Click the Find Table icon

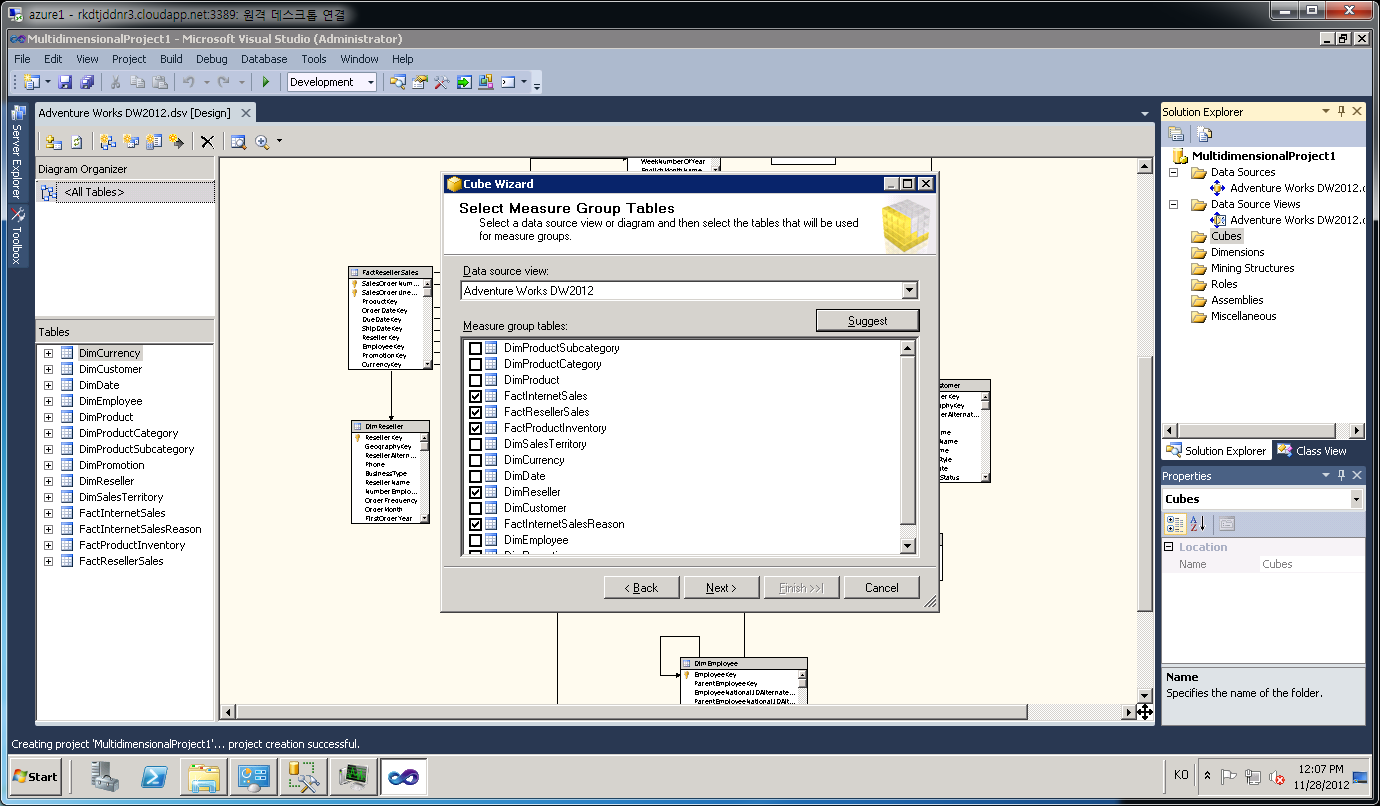[x=238, y=142]
